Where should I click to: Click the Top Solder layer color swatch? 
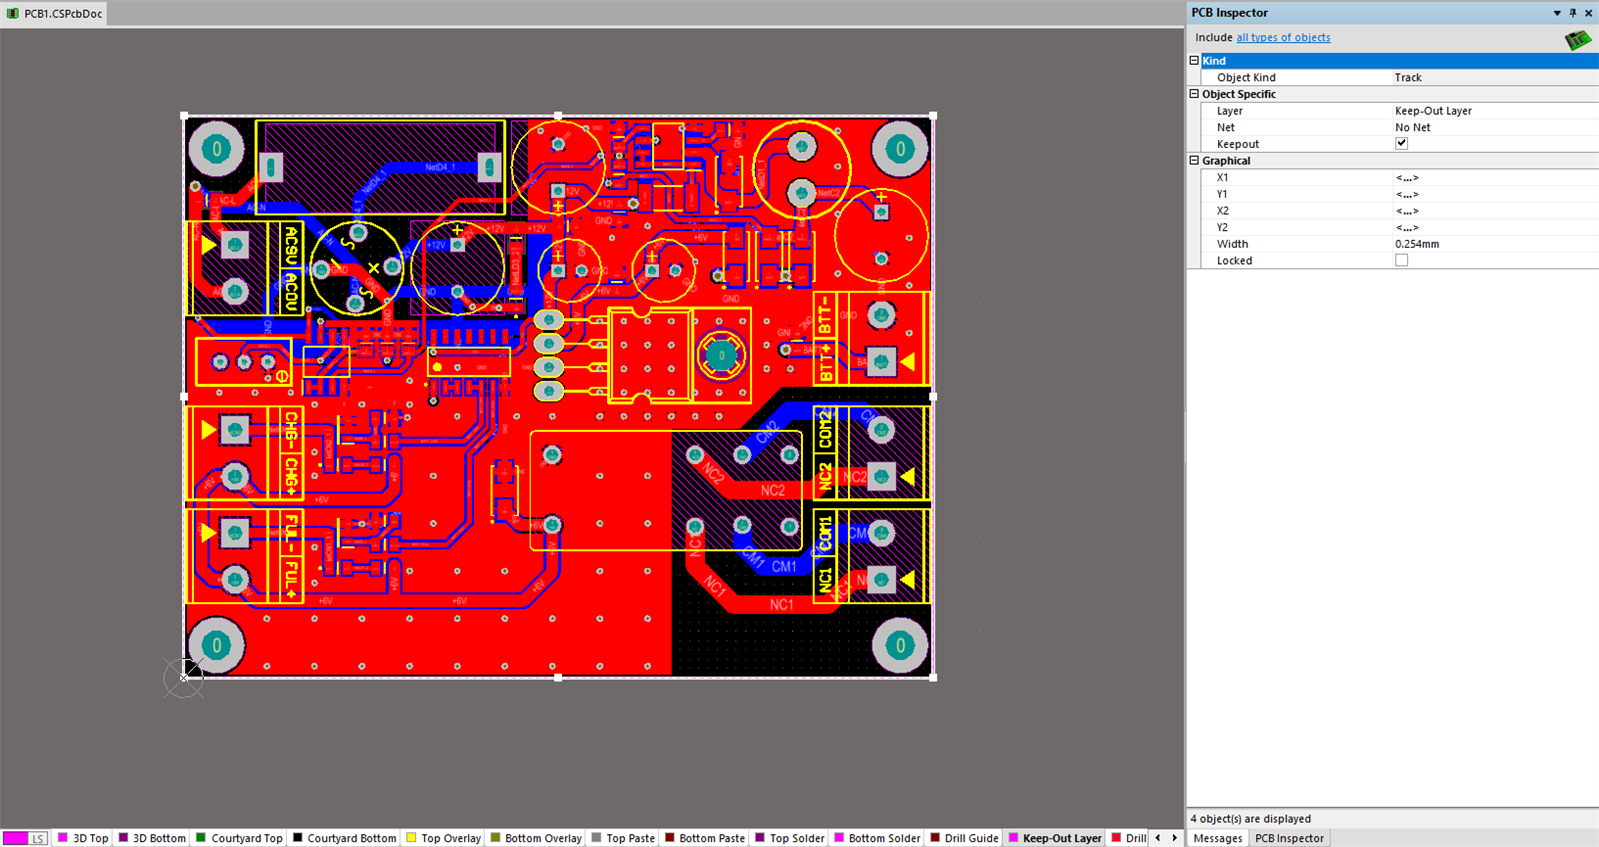coord(760,838)
